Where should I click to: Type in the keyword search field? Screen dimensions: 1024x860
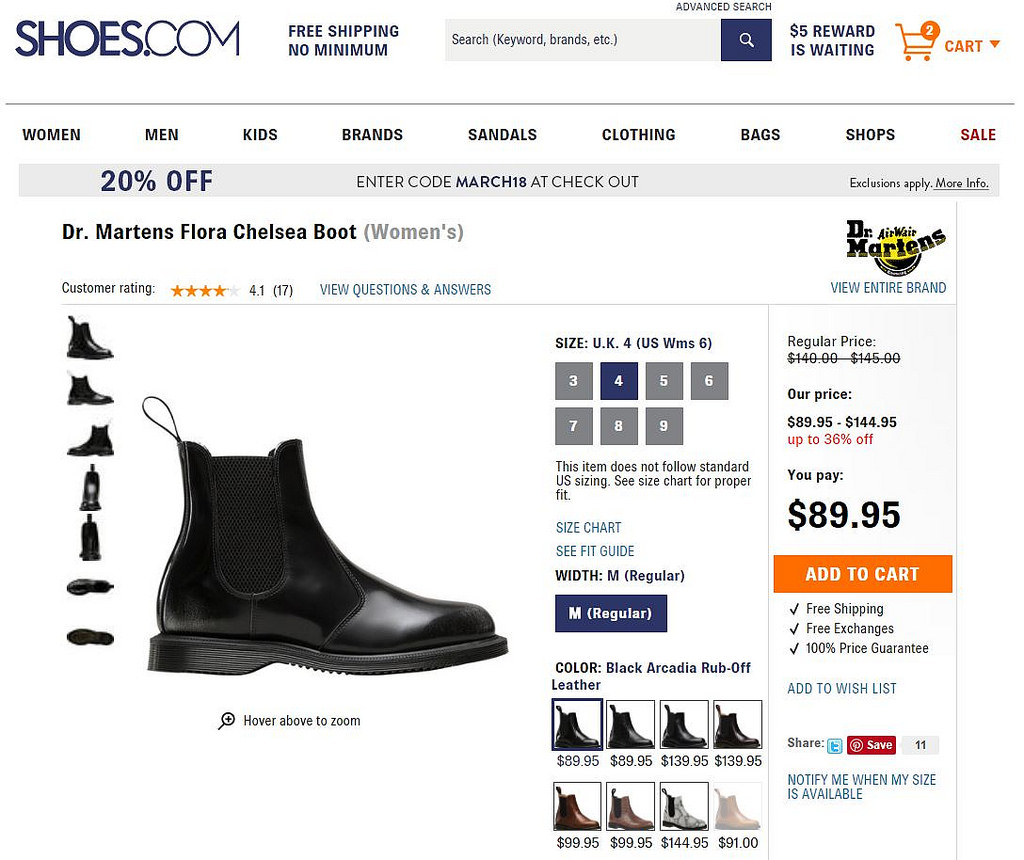582,40
